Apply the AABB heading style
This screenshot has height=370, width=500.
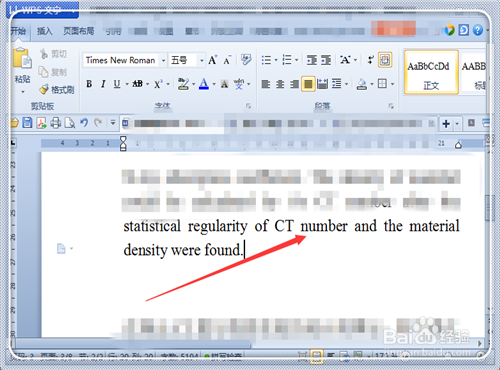point(473,72)
